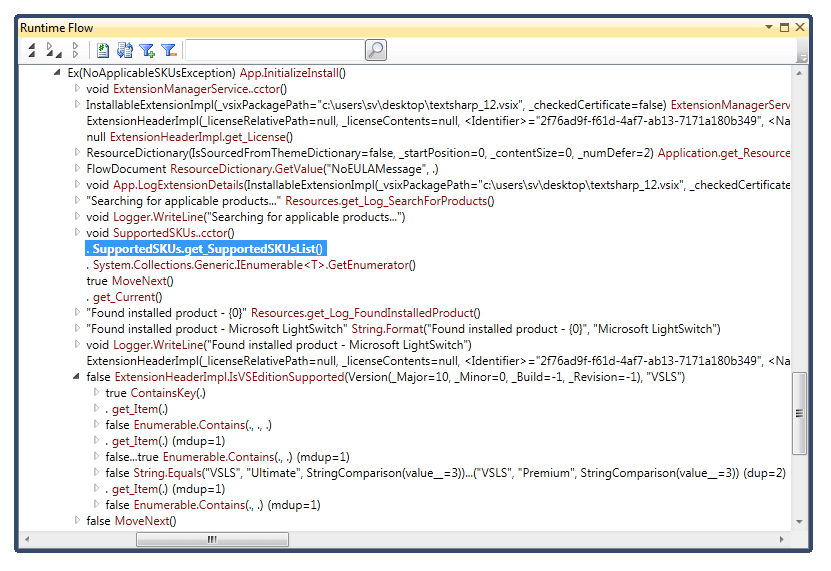
Task: Expand the void ExtensionManagerService..cctor() node
Action: coord(77,88)
